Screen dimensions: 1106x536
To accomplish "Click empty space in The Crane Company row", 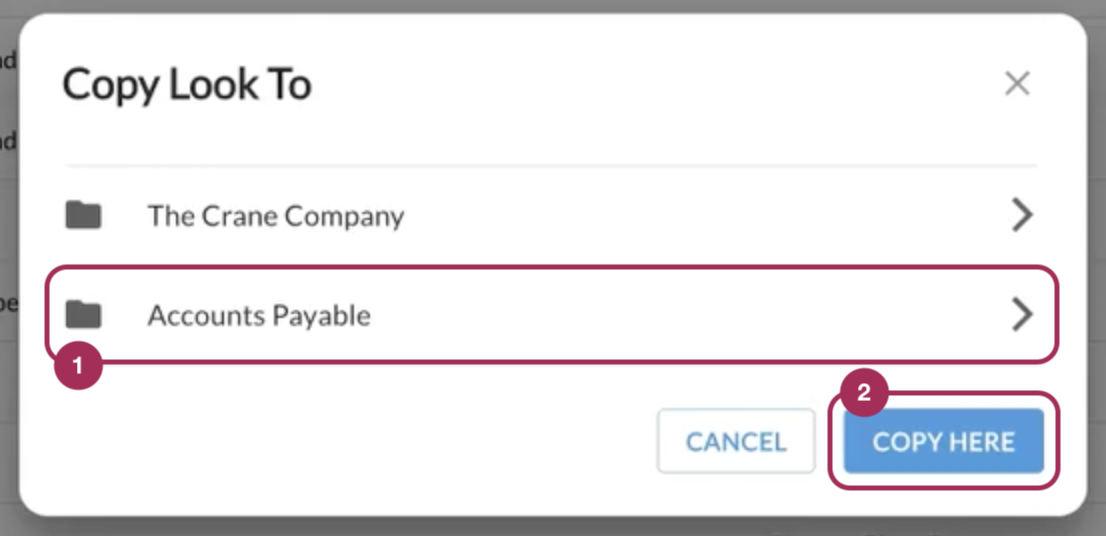I will click(x=705, y=215).
